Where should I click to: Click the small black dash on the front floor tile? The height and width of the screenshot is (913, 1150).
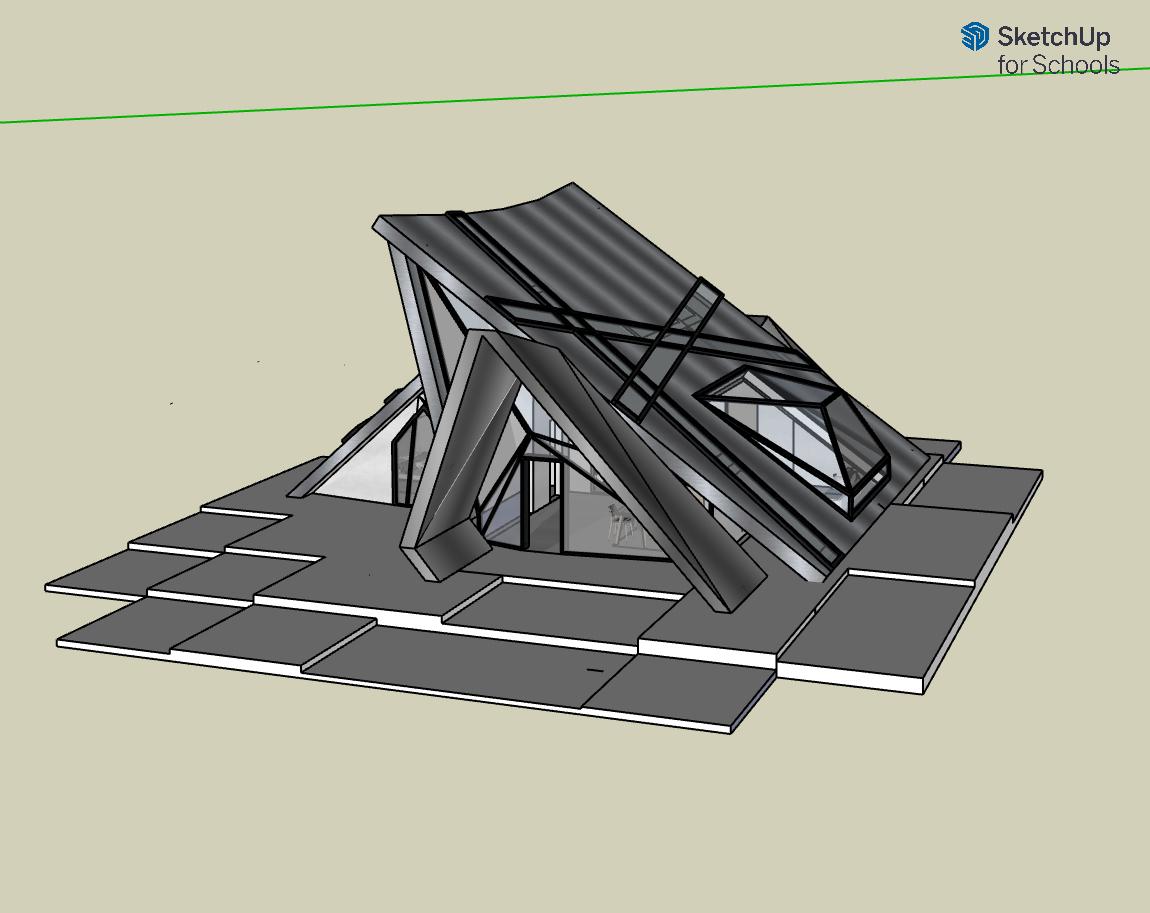click(594, 669)
